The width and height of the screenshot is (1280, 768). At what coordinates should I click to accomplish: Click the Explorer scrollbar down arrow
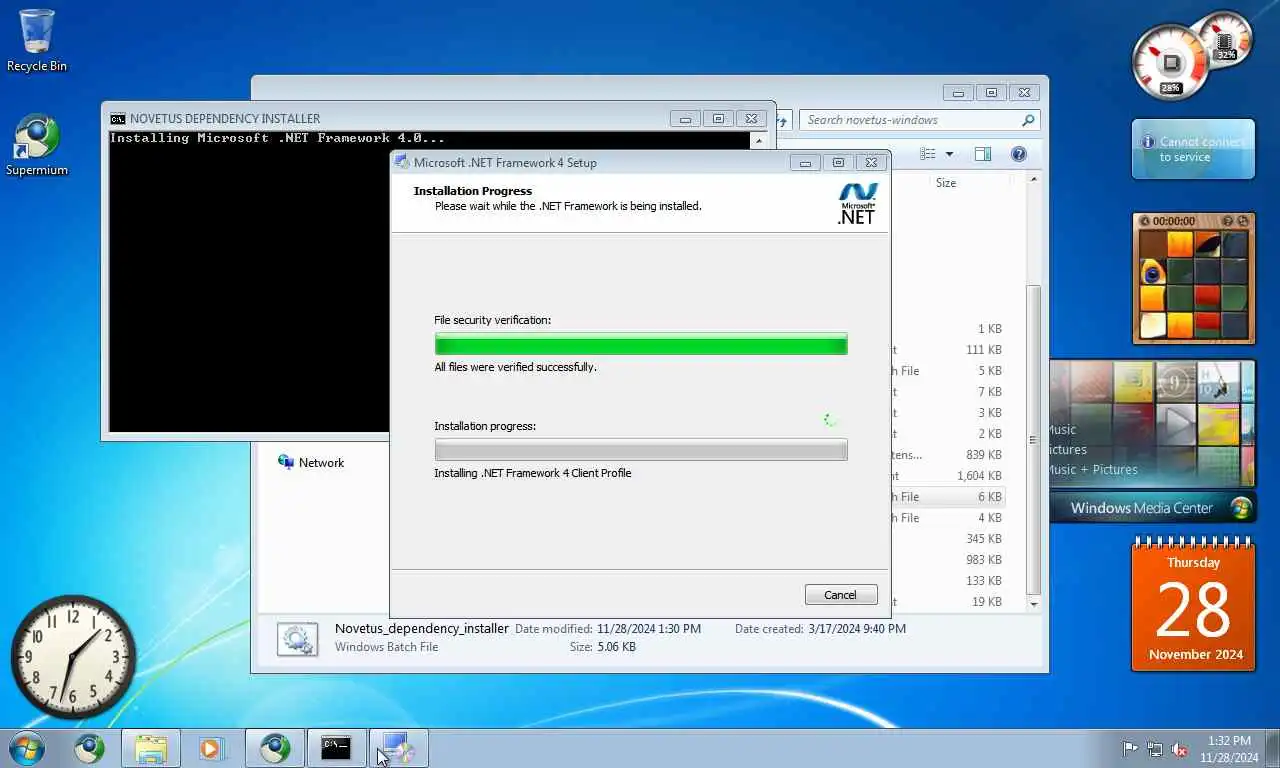[1034, 604]
